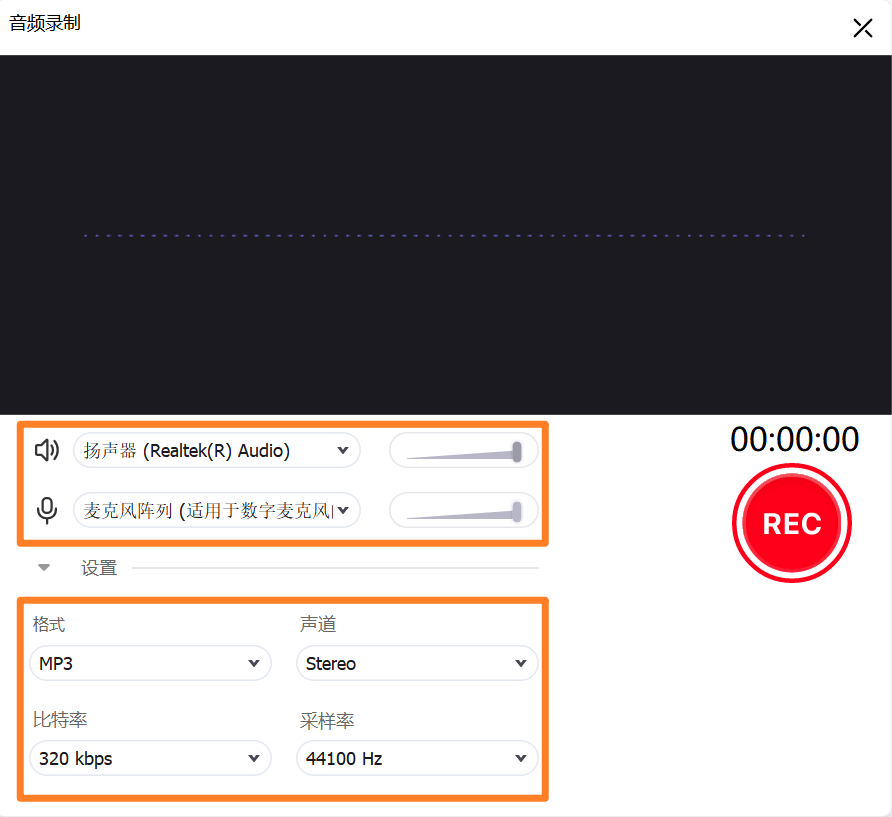Adjust the speaker volume slider

tap(464, 451)
